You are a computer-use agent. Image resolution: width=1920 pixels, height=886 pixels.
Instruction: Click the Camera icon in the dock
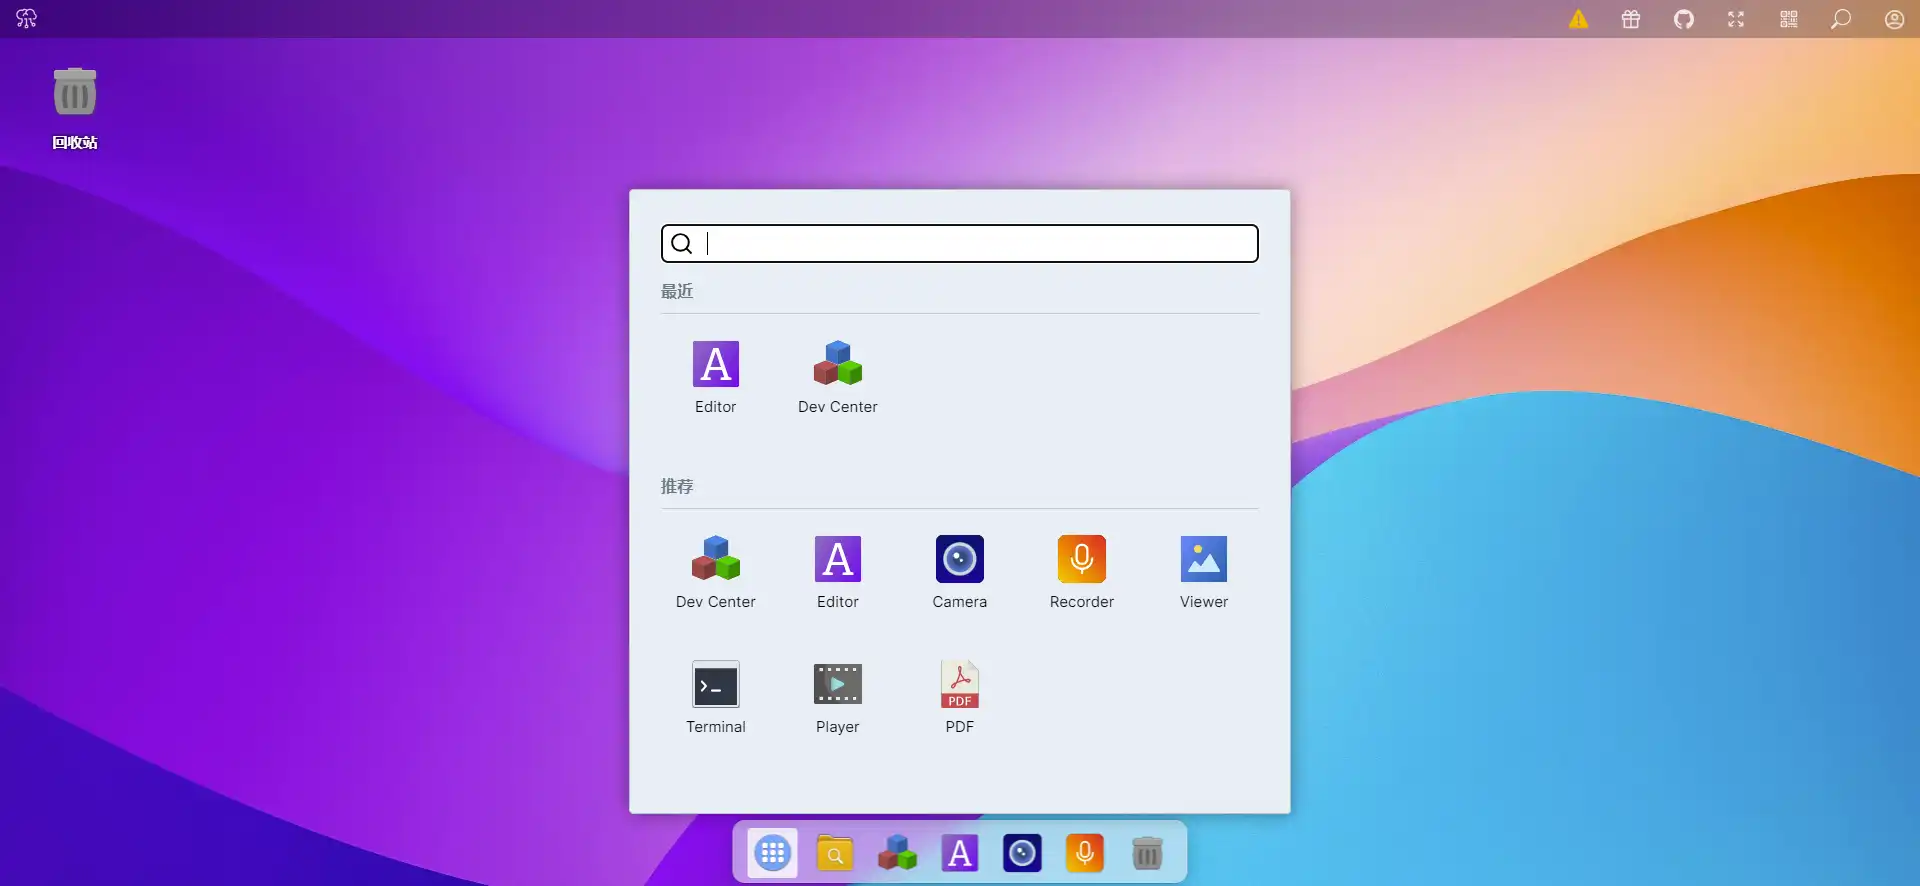[1022, 853]
